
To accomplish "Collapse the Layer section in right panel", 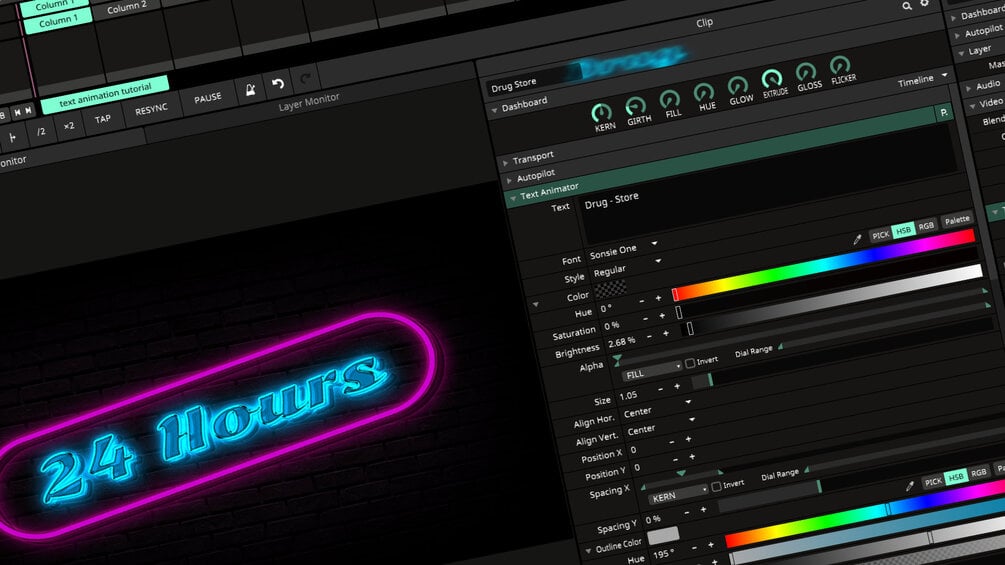I will coord(961,54).
